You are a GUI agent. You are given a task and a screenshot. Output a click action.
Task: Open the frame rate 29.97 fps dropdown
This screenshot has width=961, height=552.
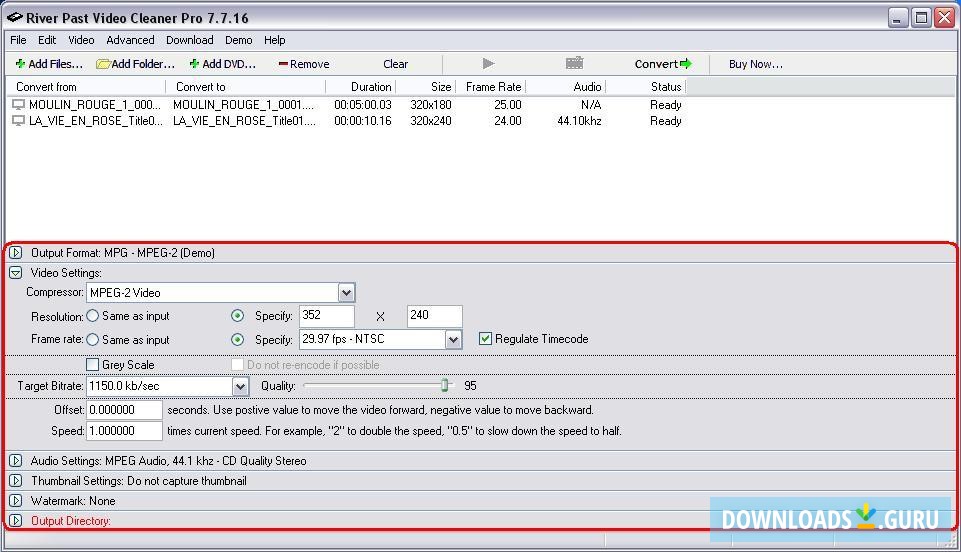coord(453,339)
